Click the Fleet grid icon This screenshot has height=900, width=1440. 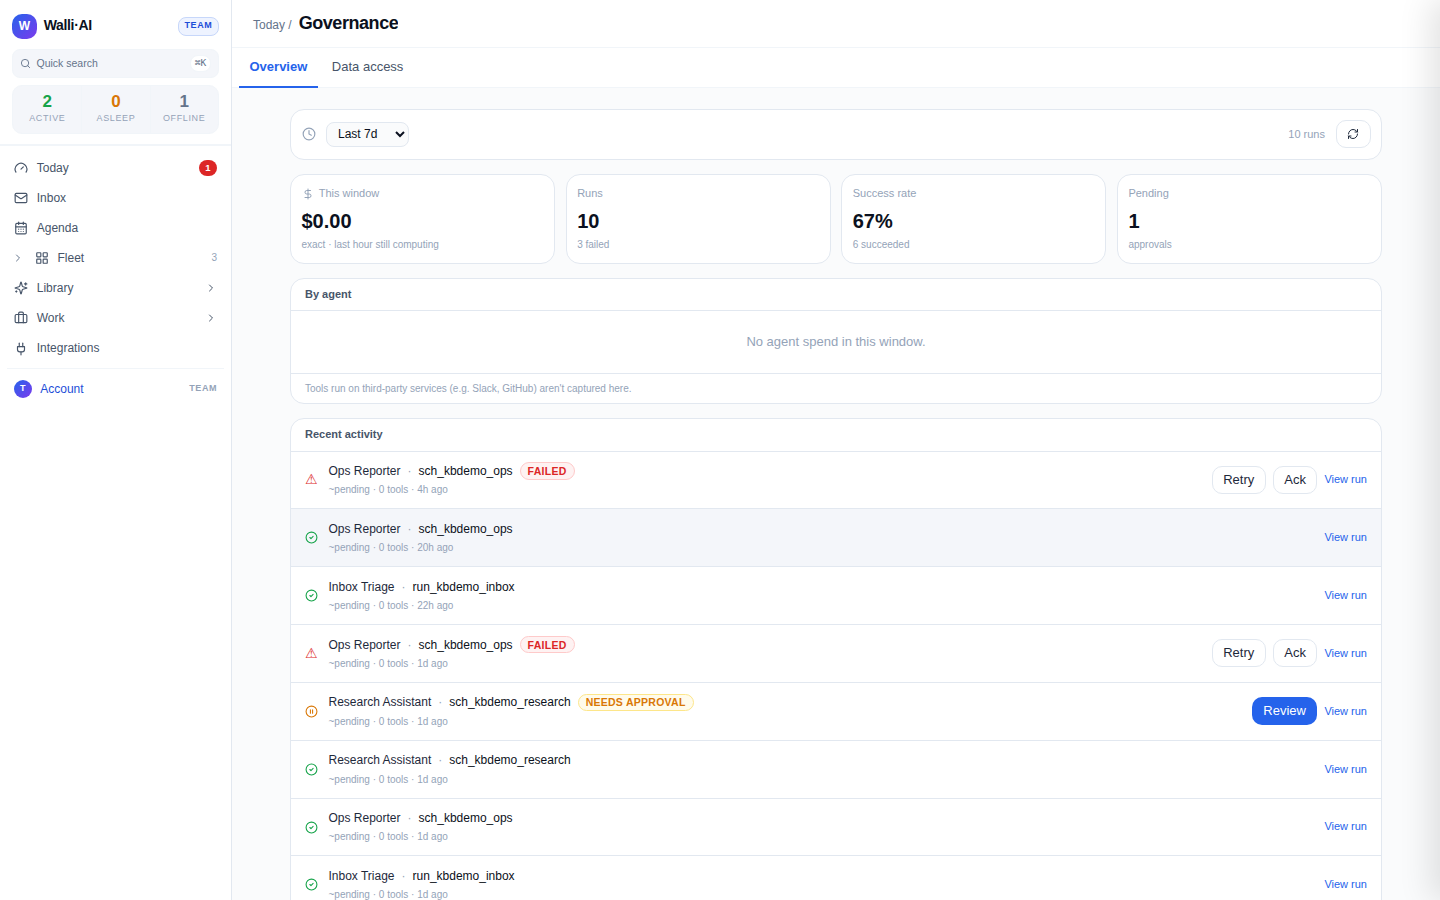pyautogui.click(x=42, y=258)
